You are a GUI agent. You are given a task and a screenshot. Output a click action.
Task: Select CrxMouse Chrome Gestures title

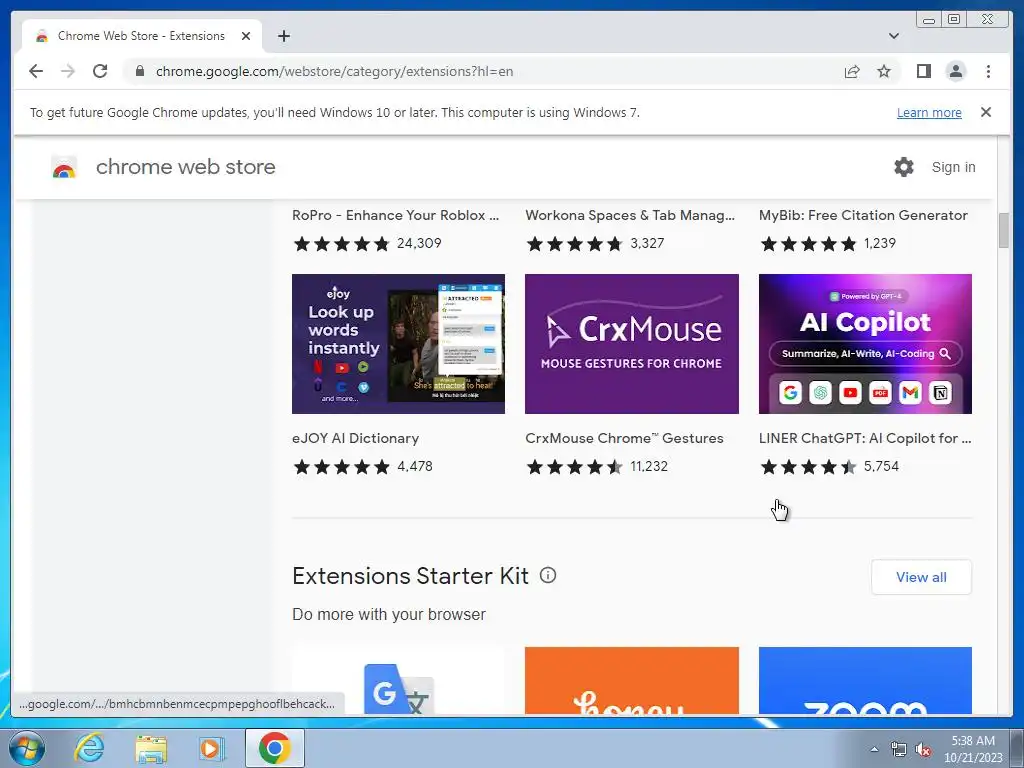point(624,438)
